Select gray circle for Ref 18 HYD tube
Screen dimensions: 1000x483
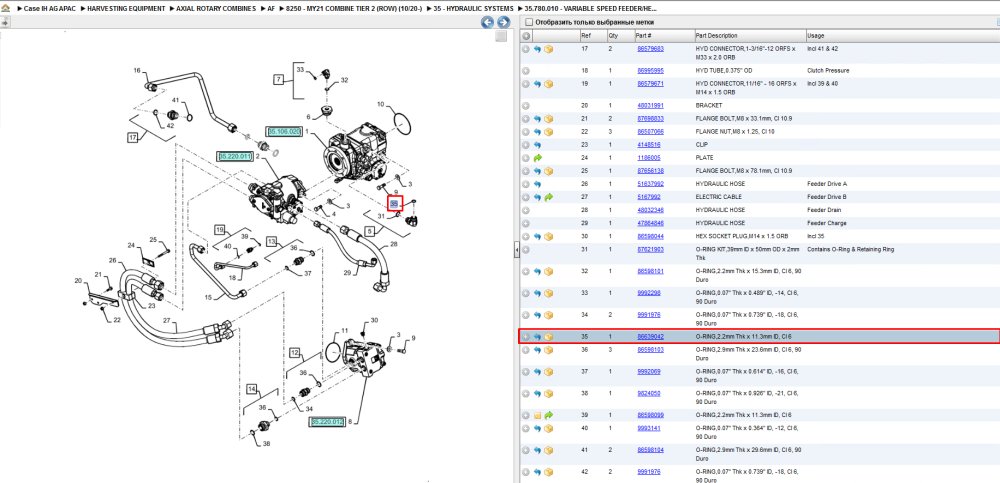tap(526, 71)
